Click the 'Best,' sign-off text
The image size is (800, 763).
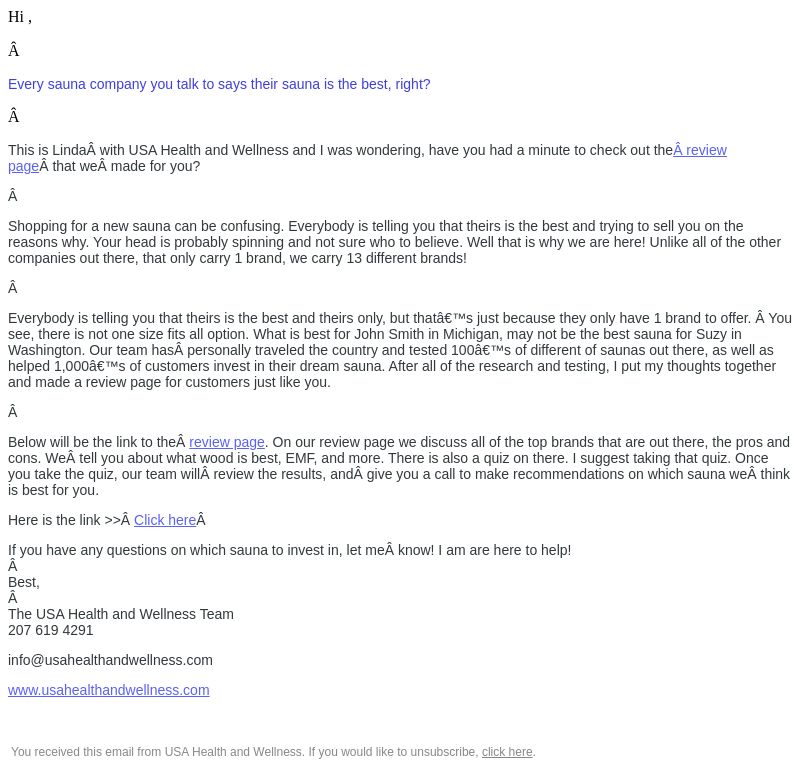click(24, 582)
